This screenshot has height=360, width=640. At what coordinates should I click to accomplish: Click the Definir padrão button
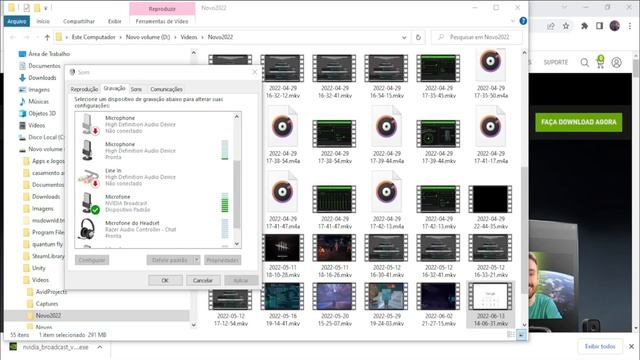pyautogui.click(x=170, y=260)
